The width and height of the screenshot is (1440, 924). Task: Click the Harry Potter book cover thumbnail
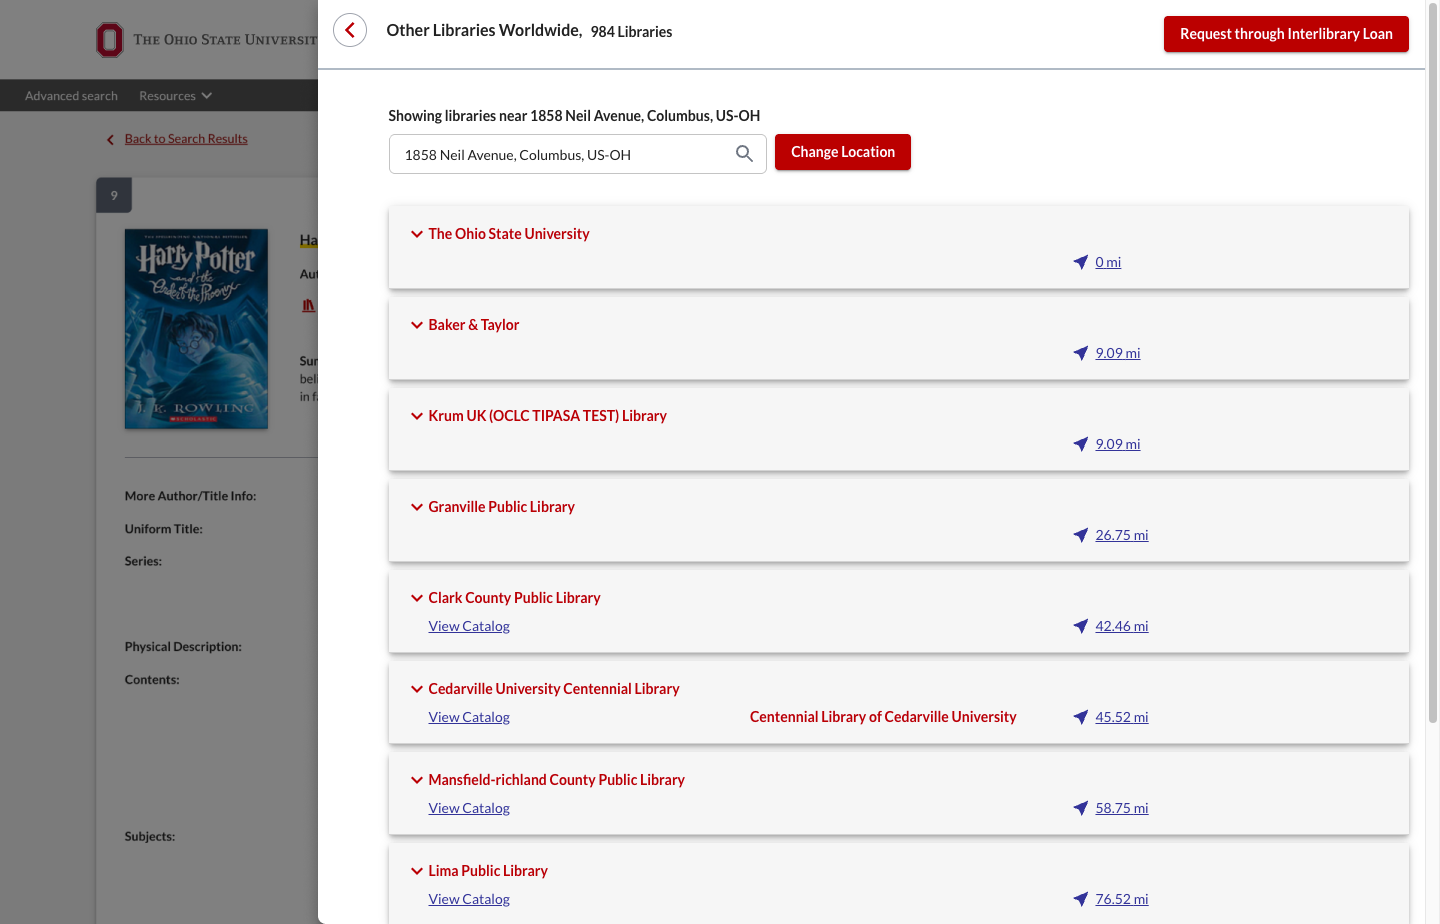click(x=196, y=329)
